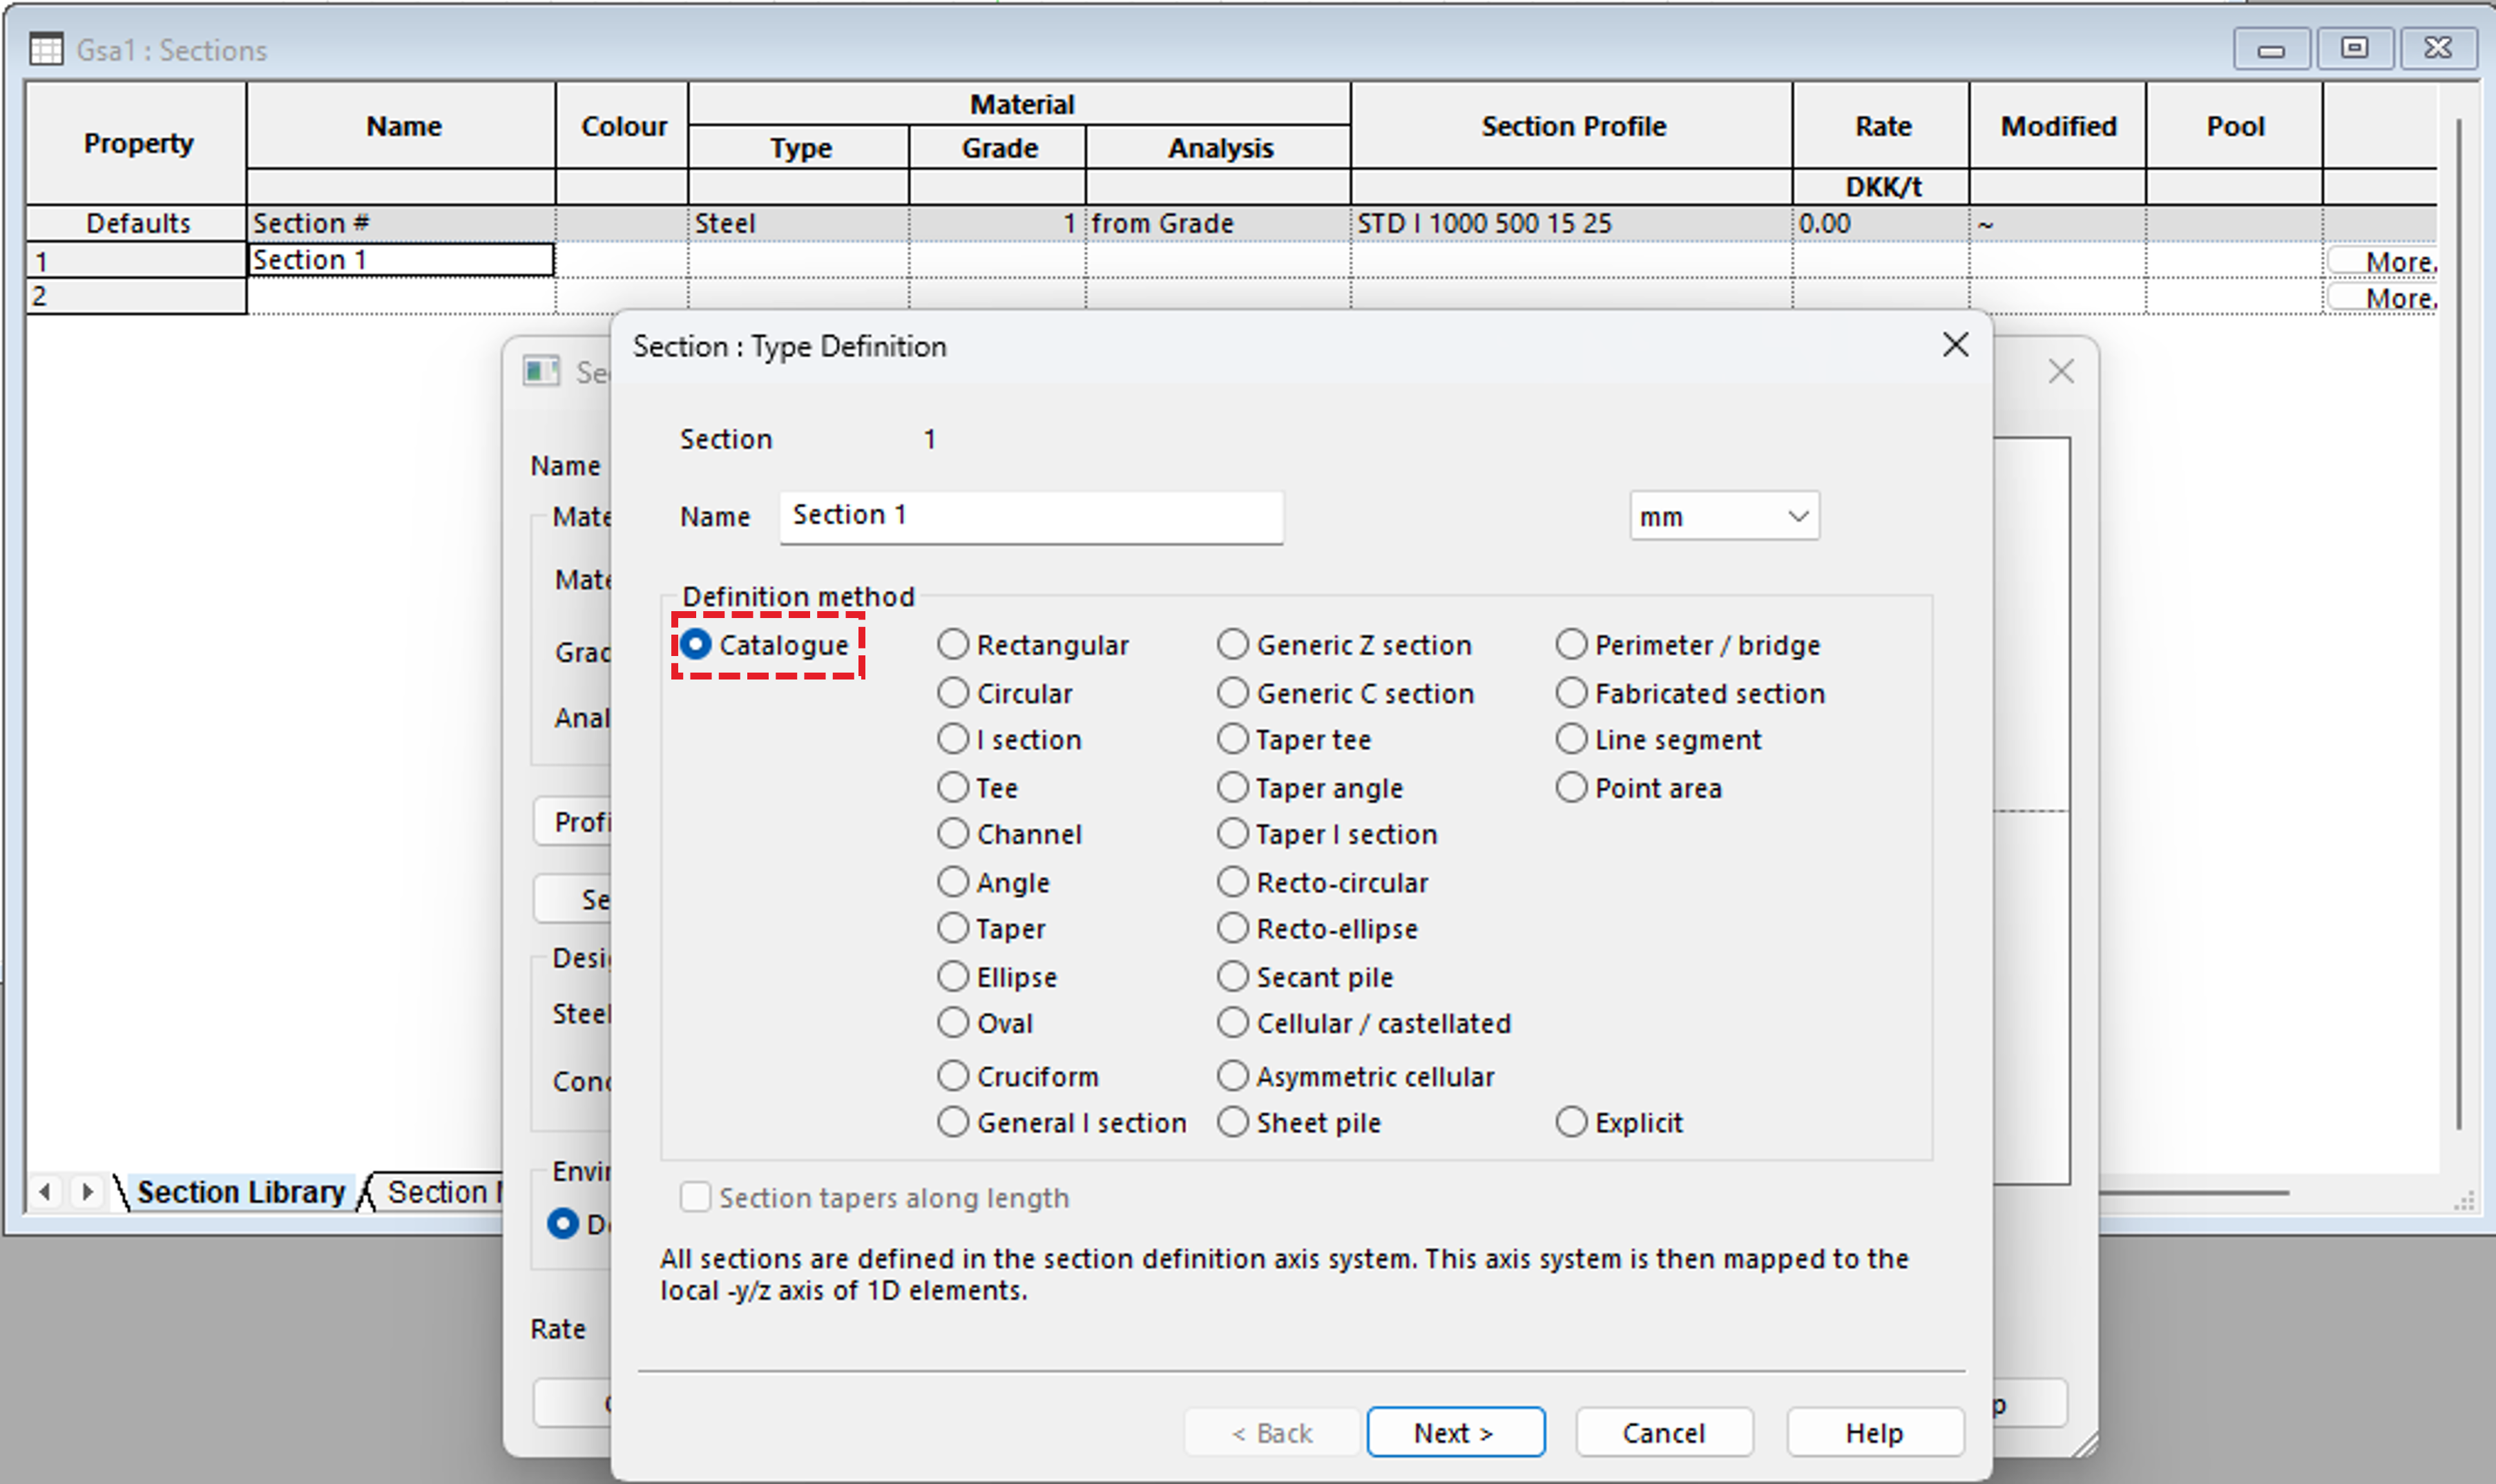Restore the Gsa1 Sections window
This screenshot has height=1484, width=2496.
pos(2354,48)
